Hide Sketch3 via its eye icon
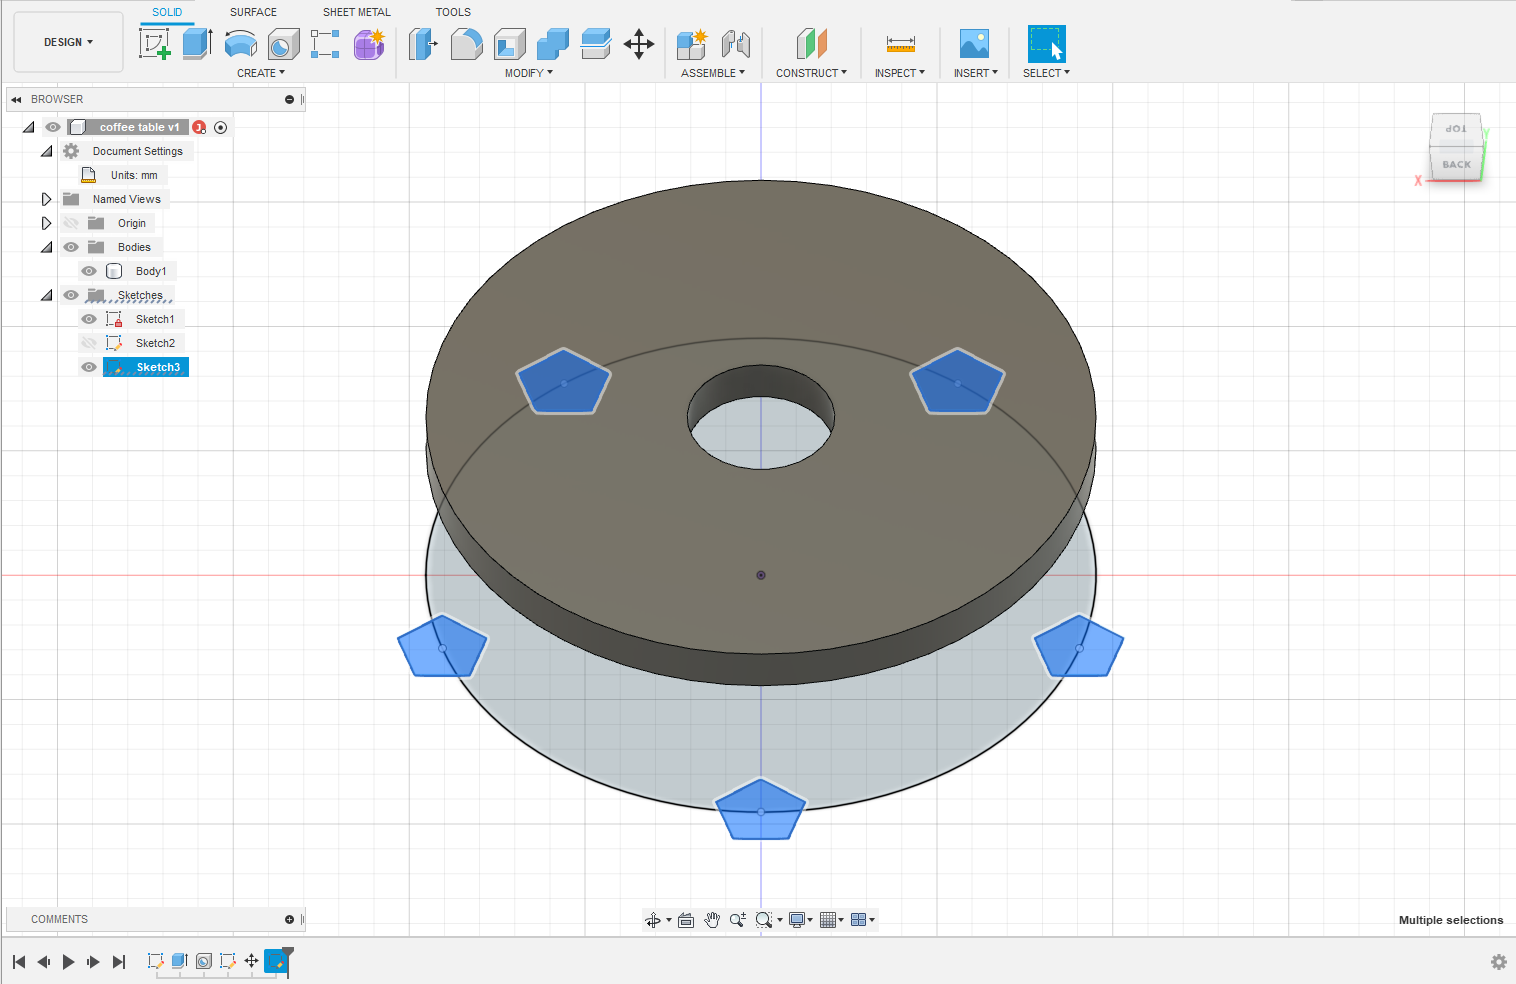Viewport: 1516px width, 984px height. coord(89,367)
